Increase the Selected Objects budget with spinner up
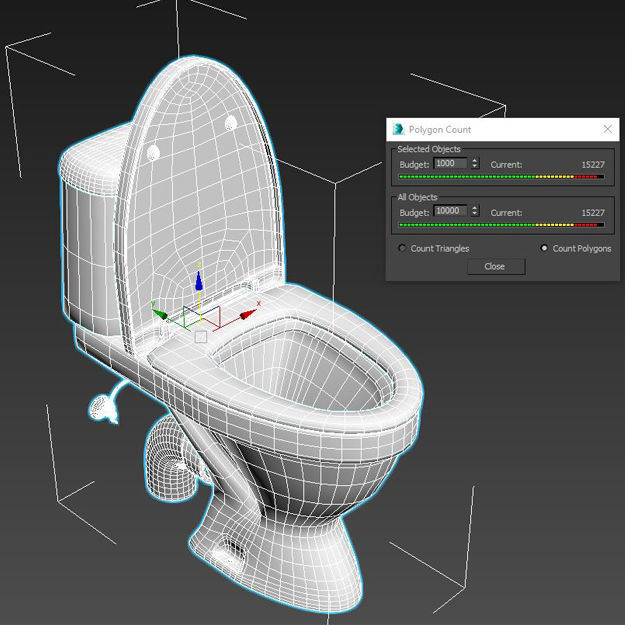 pyautogui.click(x=474, y=161)
